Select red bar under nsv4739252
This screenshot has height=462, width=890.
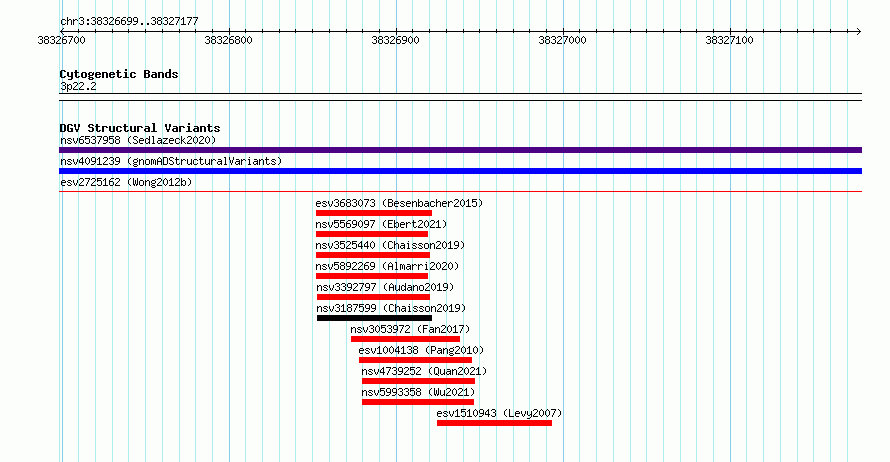point(418,381)
